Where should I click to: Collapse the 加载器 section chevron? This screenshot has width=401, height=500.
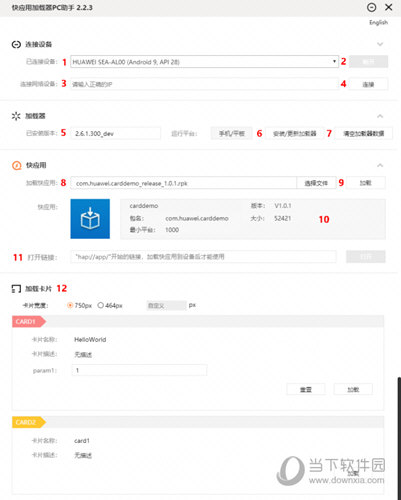(380, 116)
